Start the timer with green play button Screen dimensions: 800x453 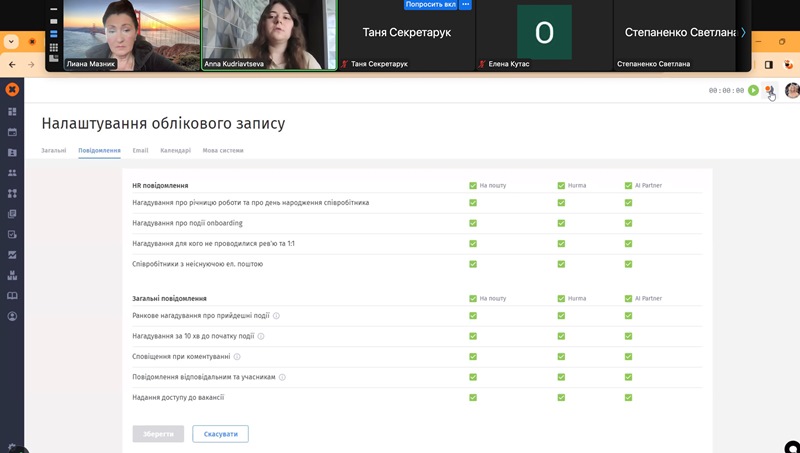click(x=753, y=90)
